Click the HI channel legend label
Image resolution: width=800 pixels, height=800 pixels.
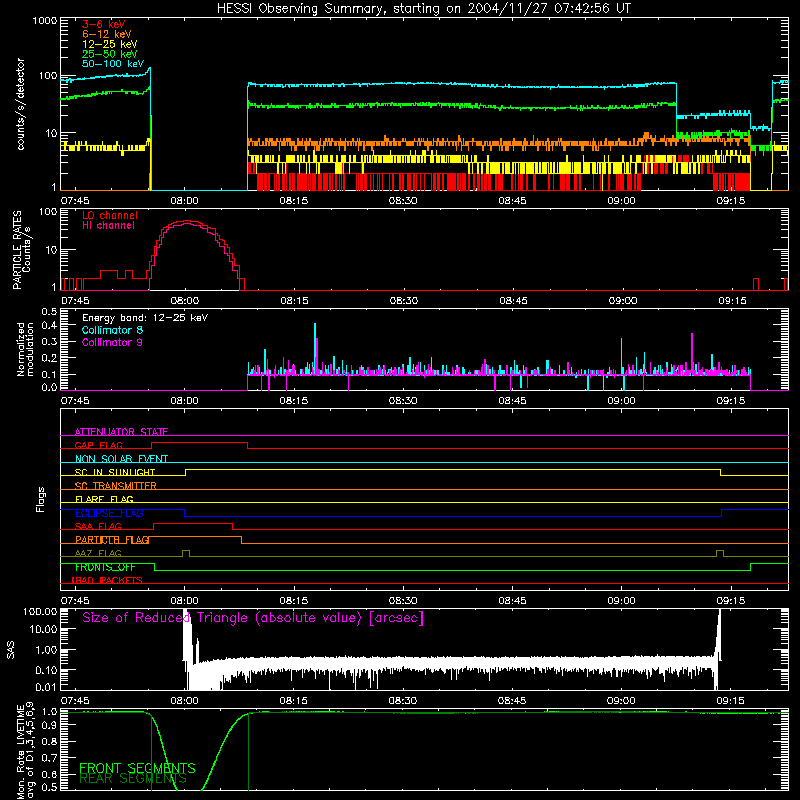click(x=108, y=225)
